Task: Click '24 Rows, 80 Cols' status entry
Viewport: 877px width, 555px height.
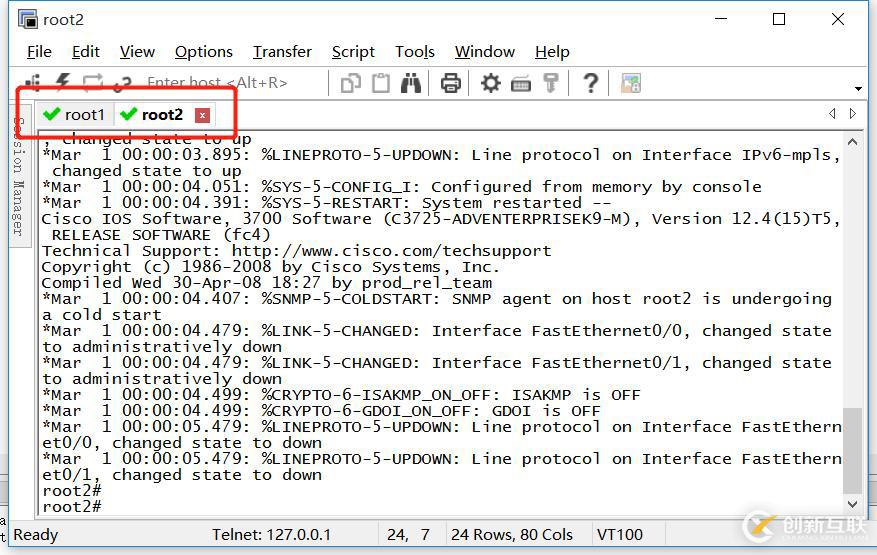Action: [512, 535]
